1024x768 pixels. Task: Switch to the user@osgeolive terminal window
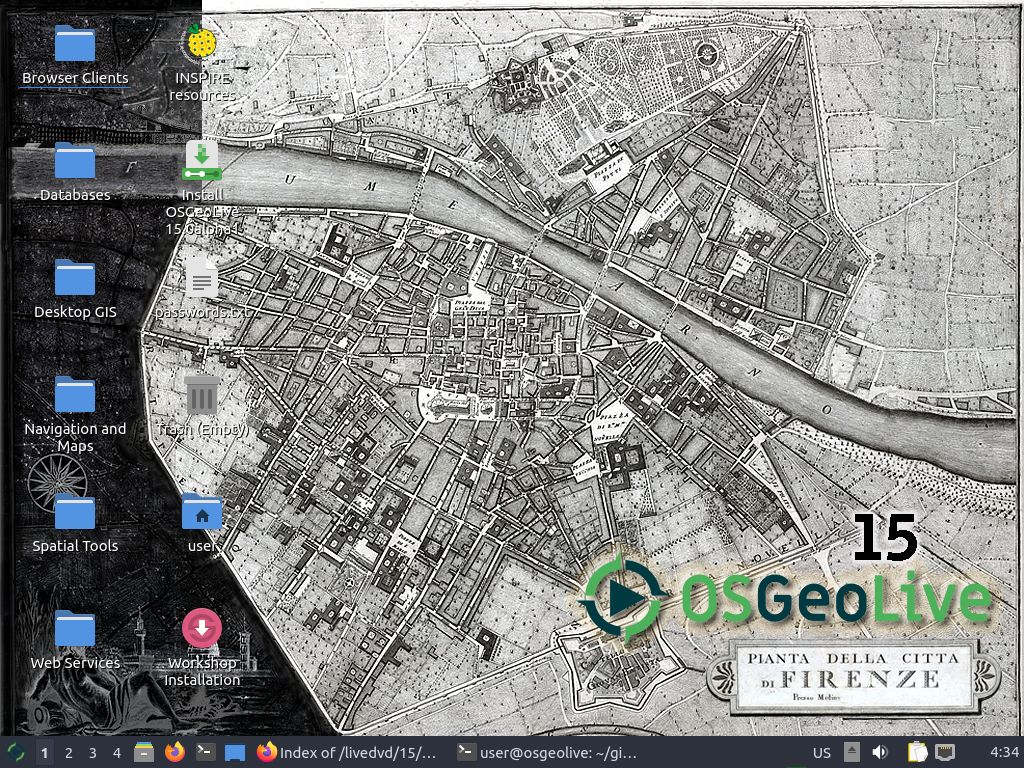tap(546, 752)
